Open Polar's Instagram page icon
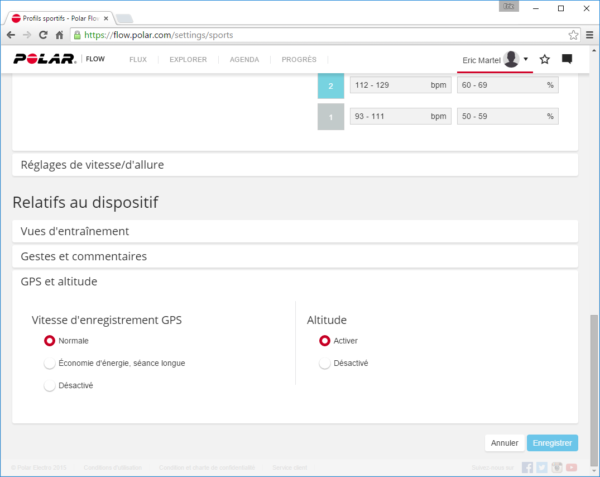 556,467
